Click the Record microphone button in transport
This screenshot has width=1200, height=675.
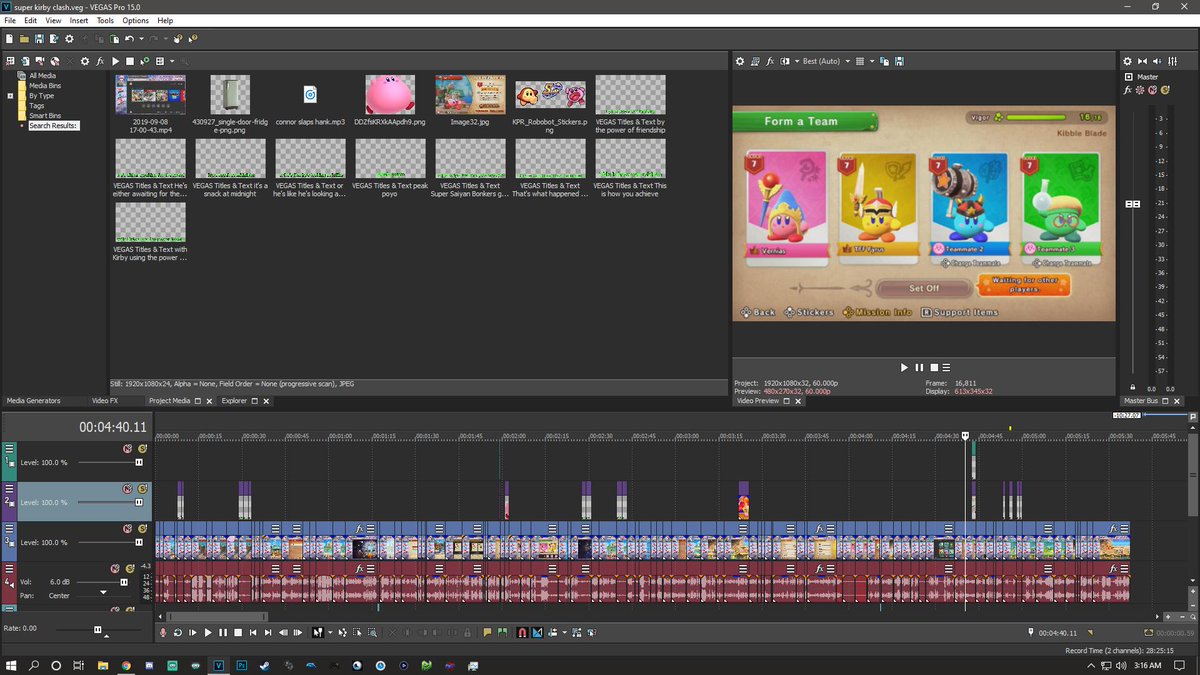163,633
